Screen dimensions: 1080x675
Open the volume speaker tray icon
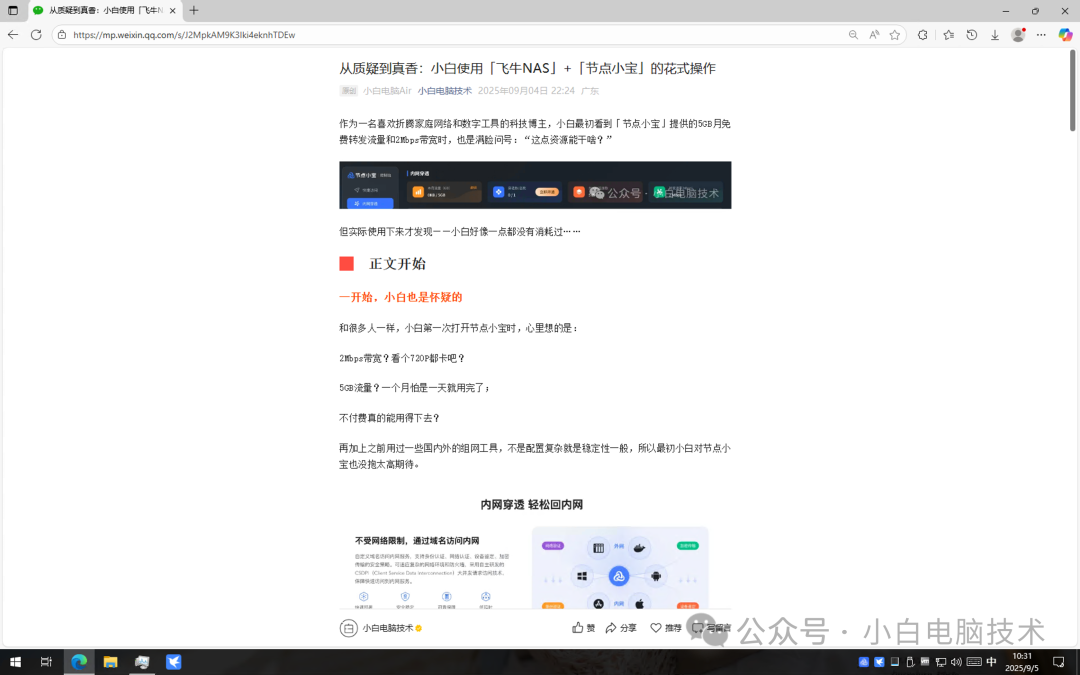pyautogui.click(x=956, y=662)
